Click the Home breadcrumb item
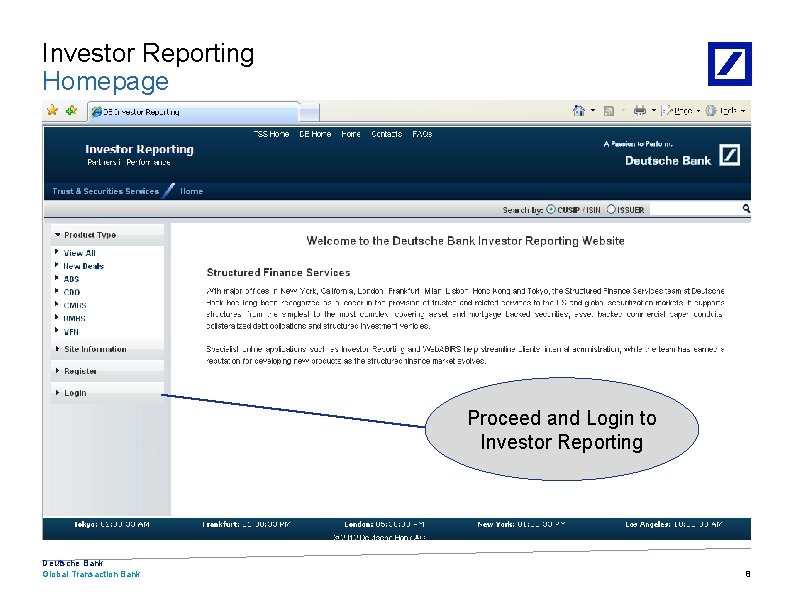The width and height of the screenshot is (794, 597). tap(191, 191)
